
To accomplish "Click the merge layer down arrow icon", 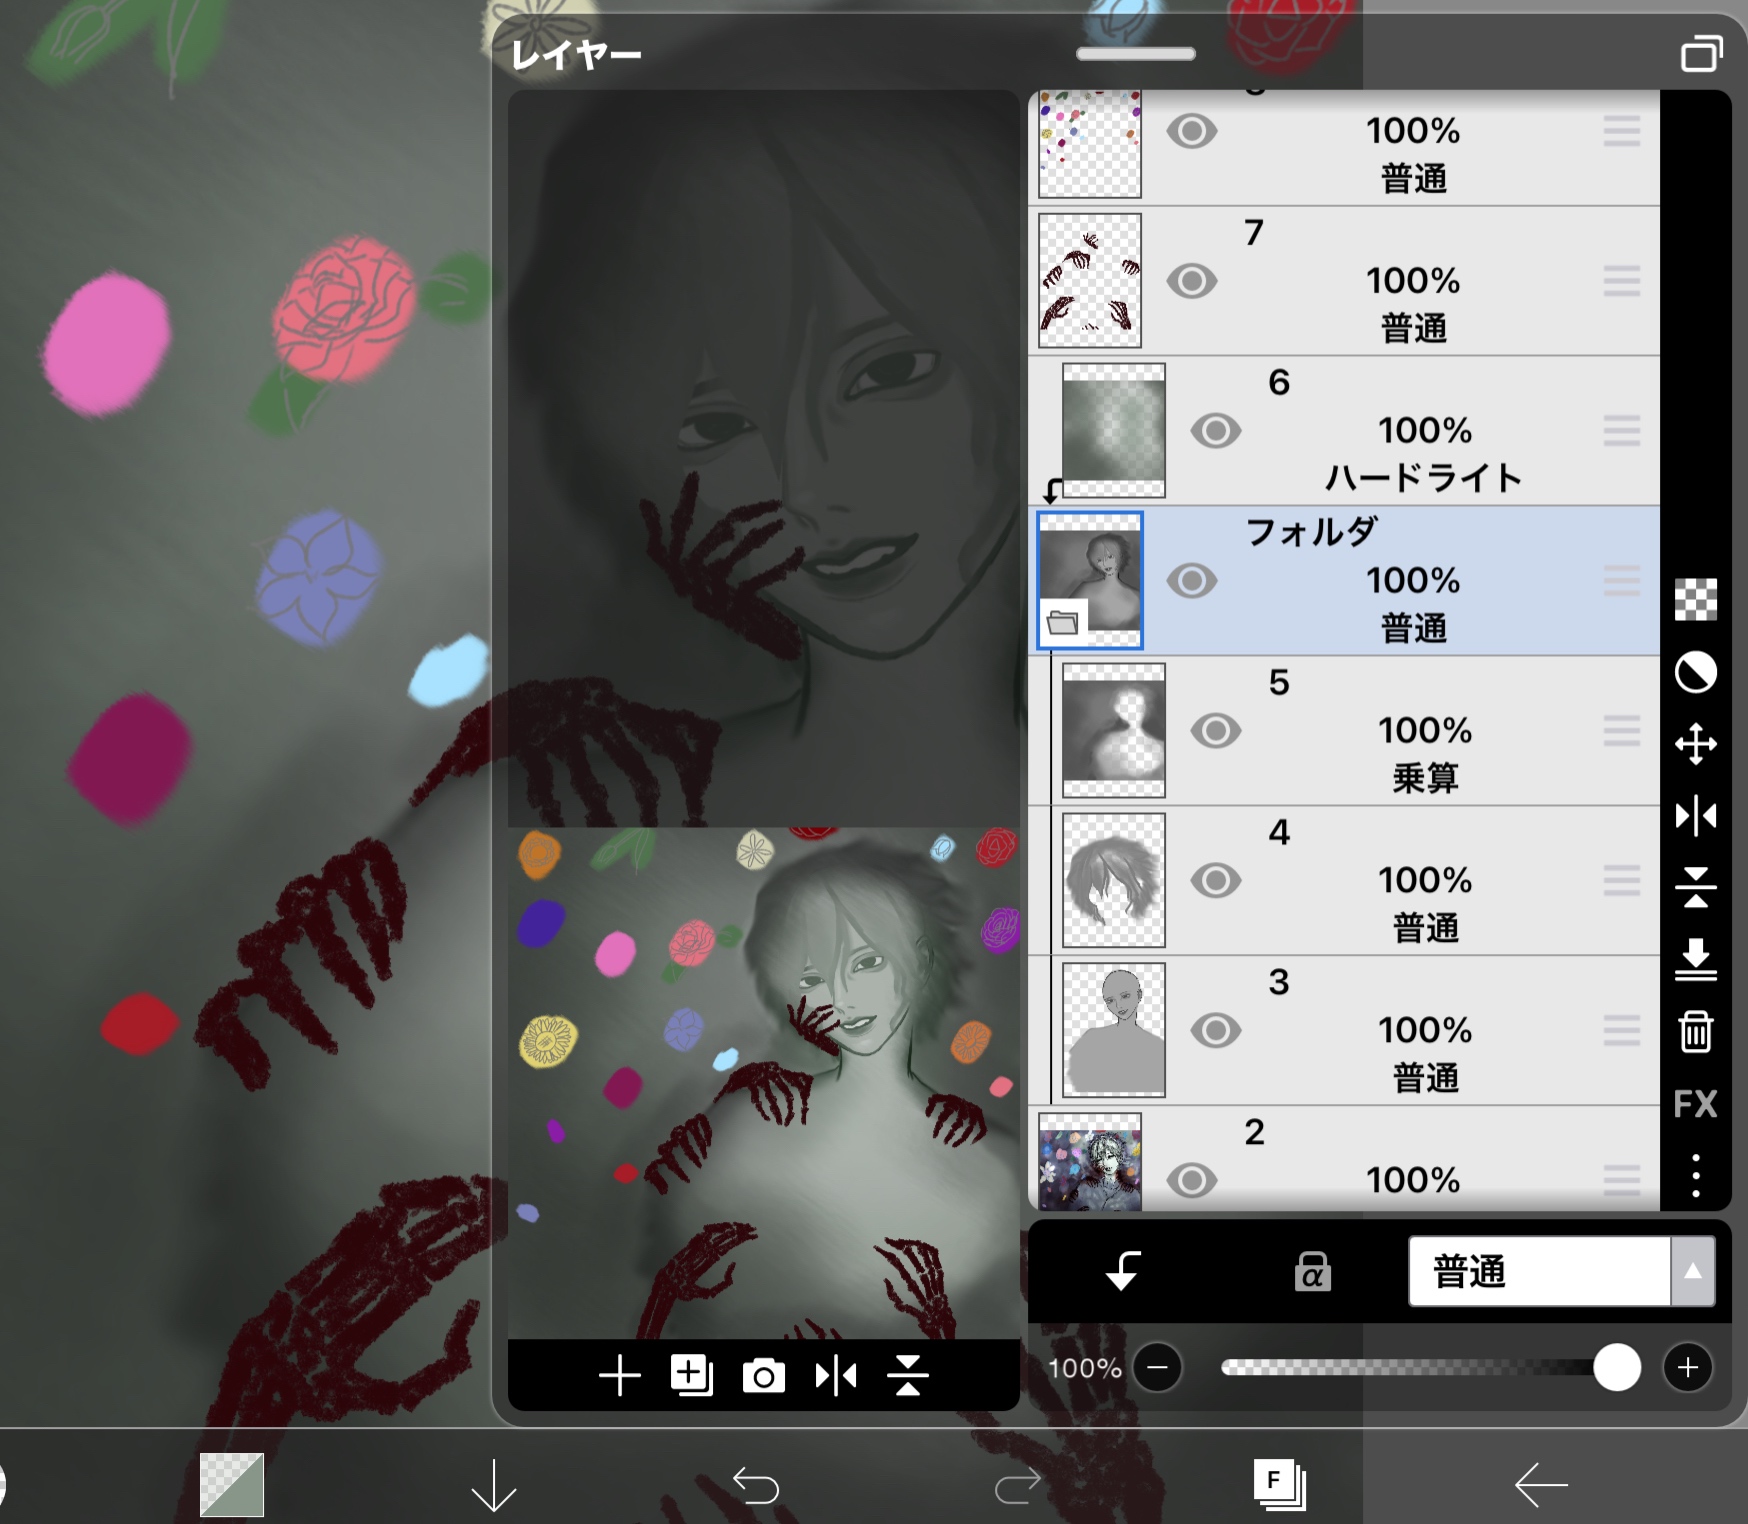I will 1695,959.
